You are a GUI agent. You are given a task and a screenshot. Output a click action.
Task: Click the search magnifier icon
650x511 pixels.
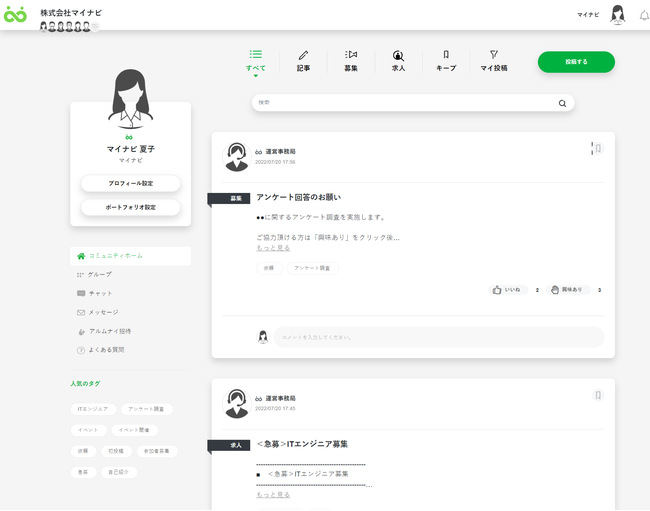(x=562, y=103)
